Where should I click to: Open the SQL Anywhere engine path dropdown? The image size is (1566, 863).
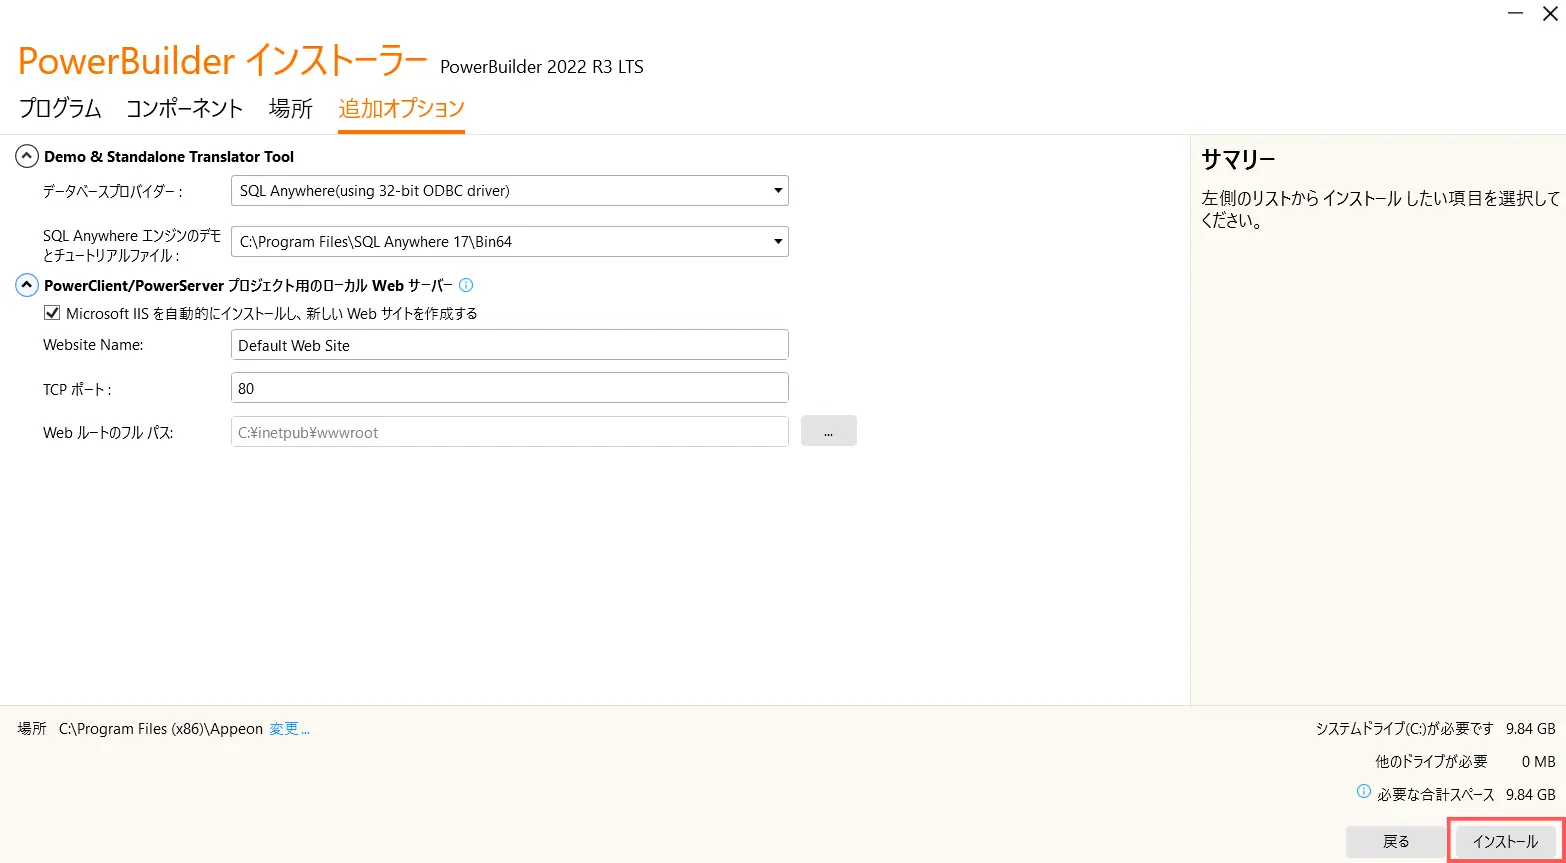(x=509, y=241)
